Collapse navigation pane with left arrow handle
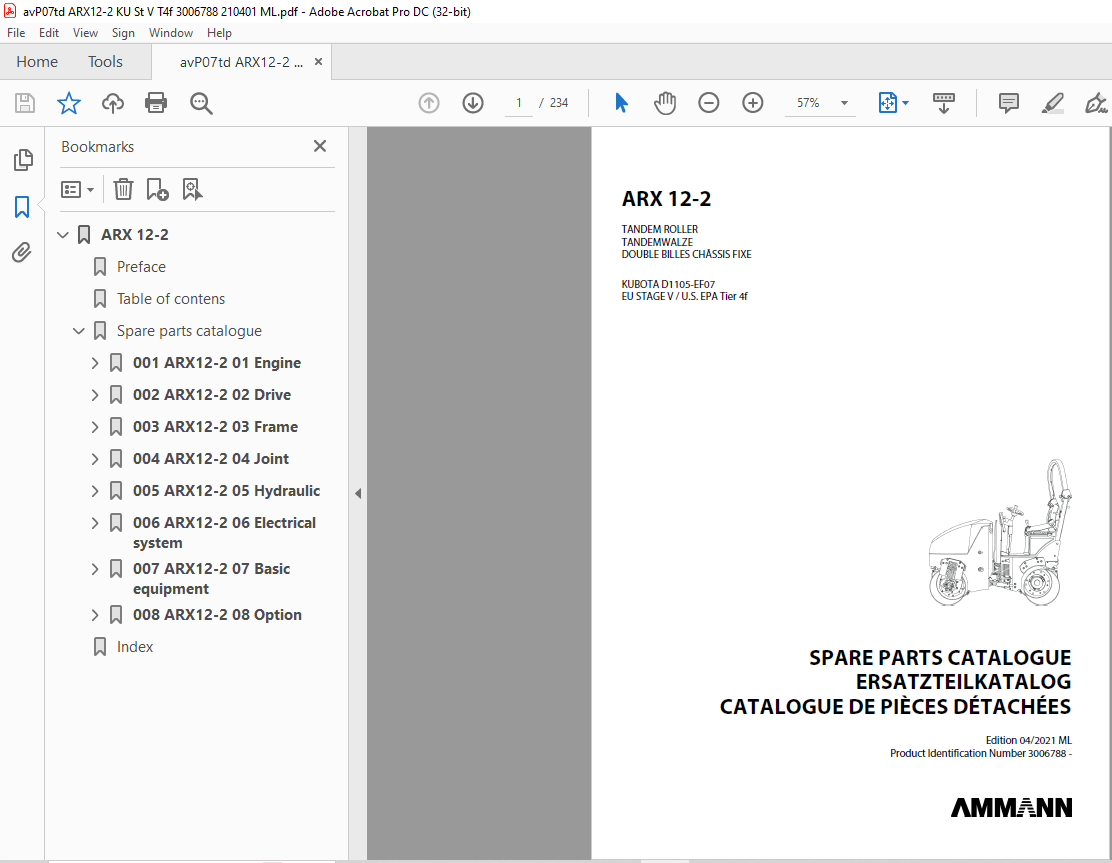1112x863 pixels. [x=358, y=493]
